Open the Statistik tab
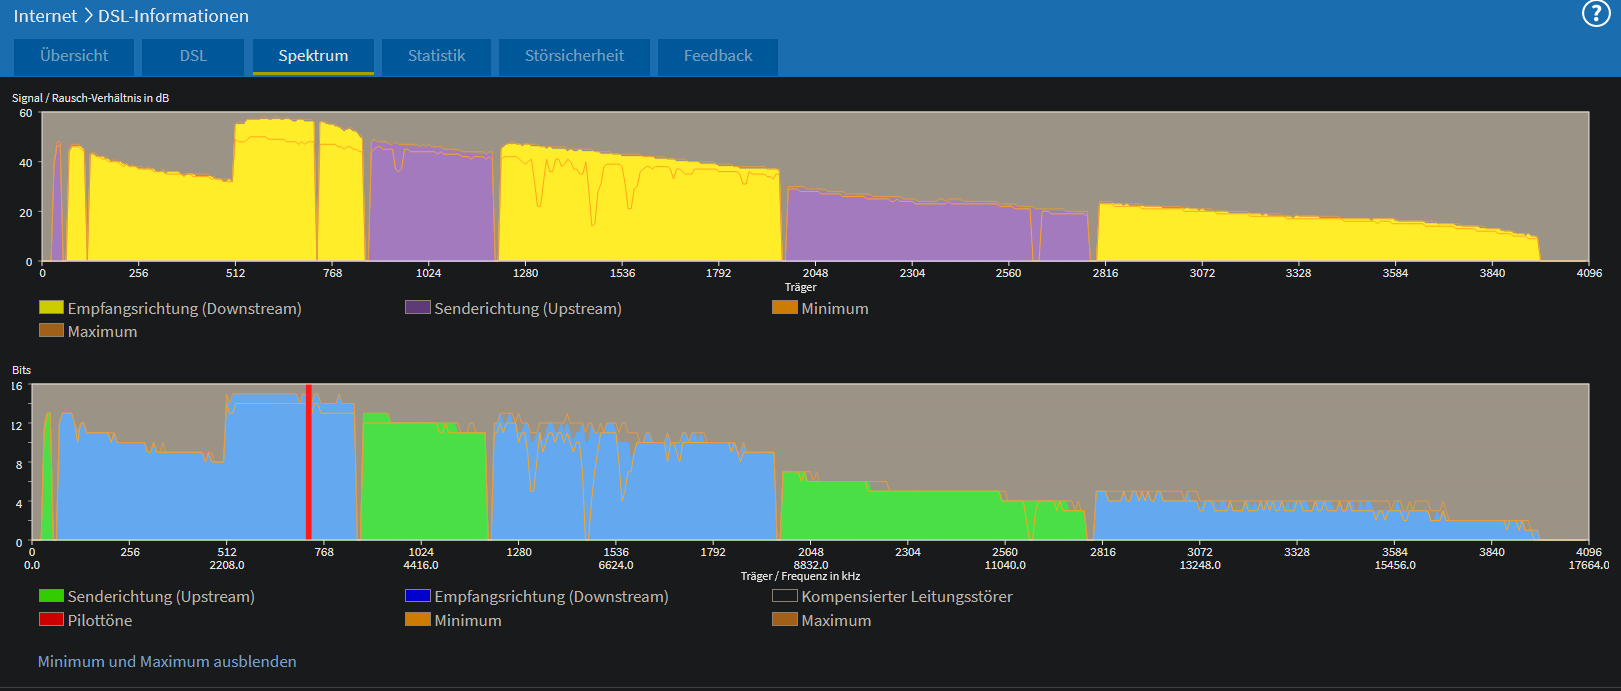The height and width of the screenshot is (691, 1621). pos(436,56)
